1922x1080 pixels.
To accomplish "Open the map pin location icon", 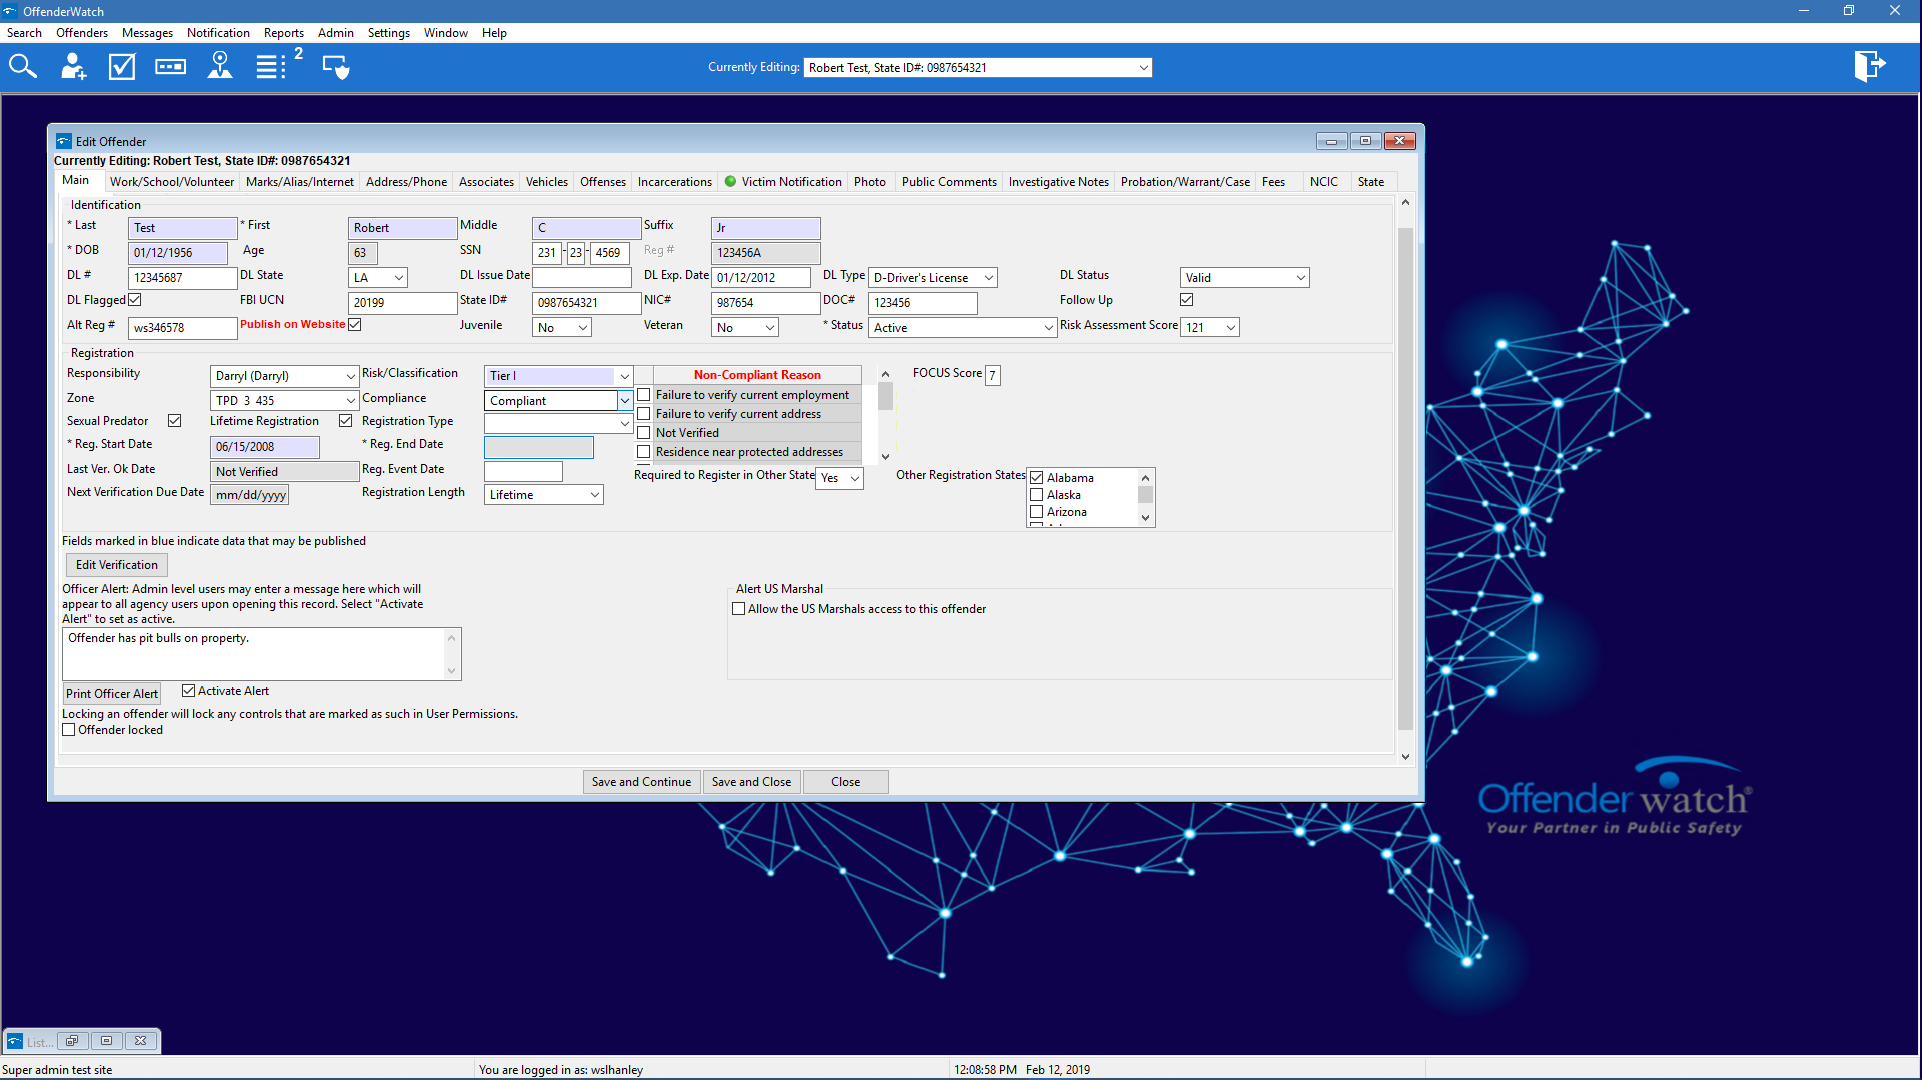I will click(220, 67).
